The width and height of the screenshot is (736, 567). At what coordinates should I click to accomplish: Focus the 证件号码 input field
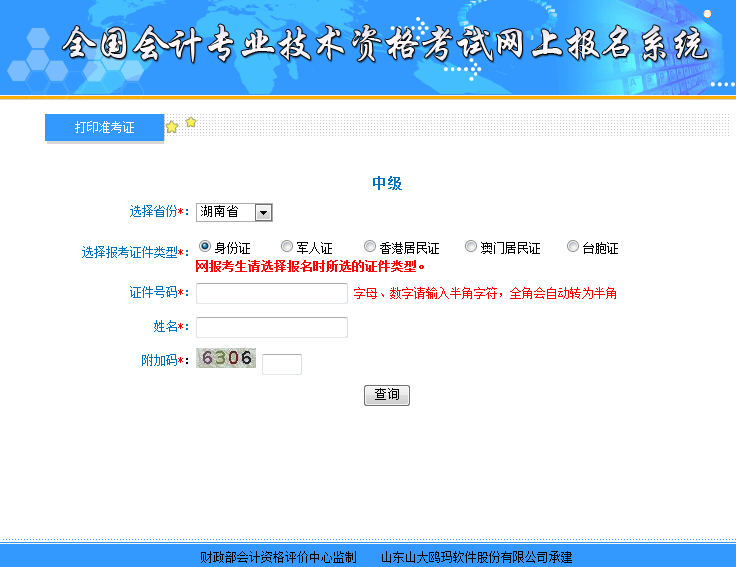click(272, 293)
